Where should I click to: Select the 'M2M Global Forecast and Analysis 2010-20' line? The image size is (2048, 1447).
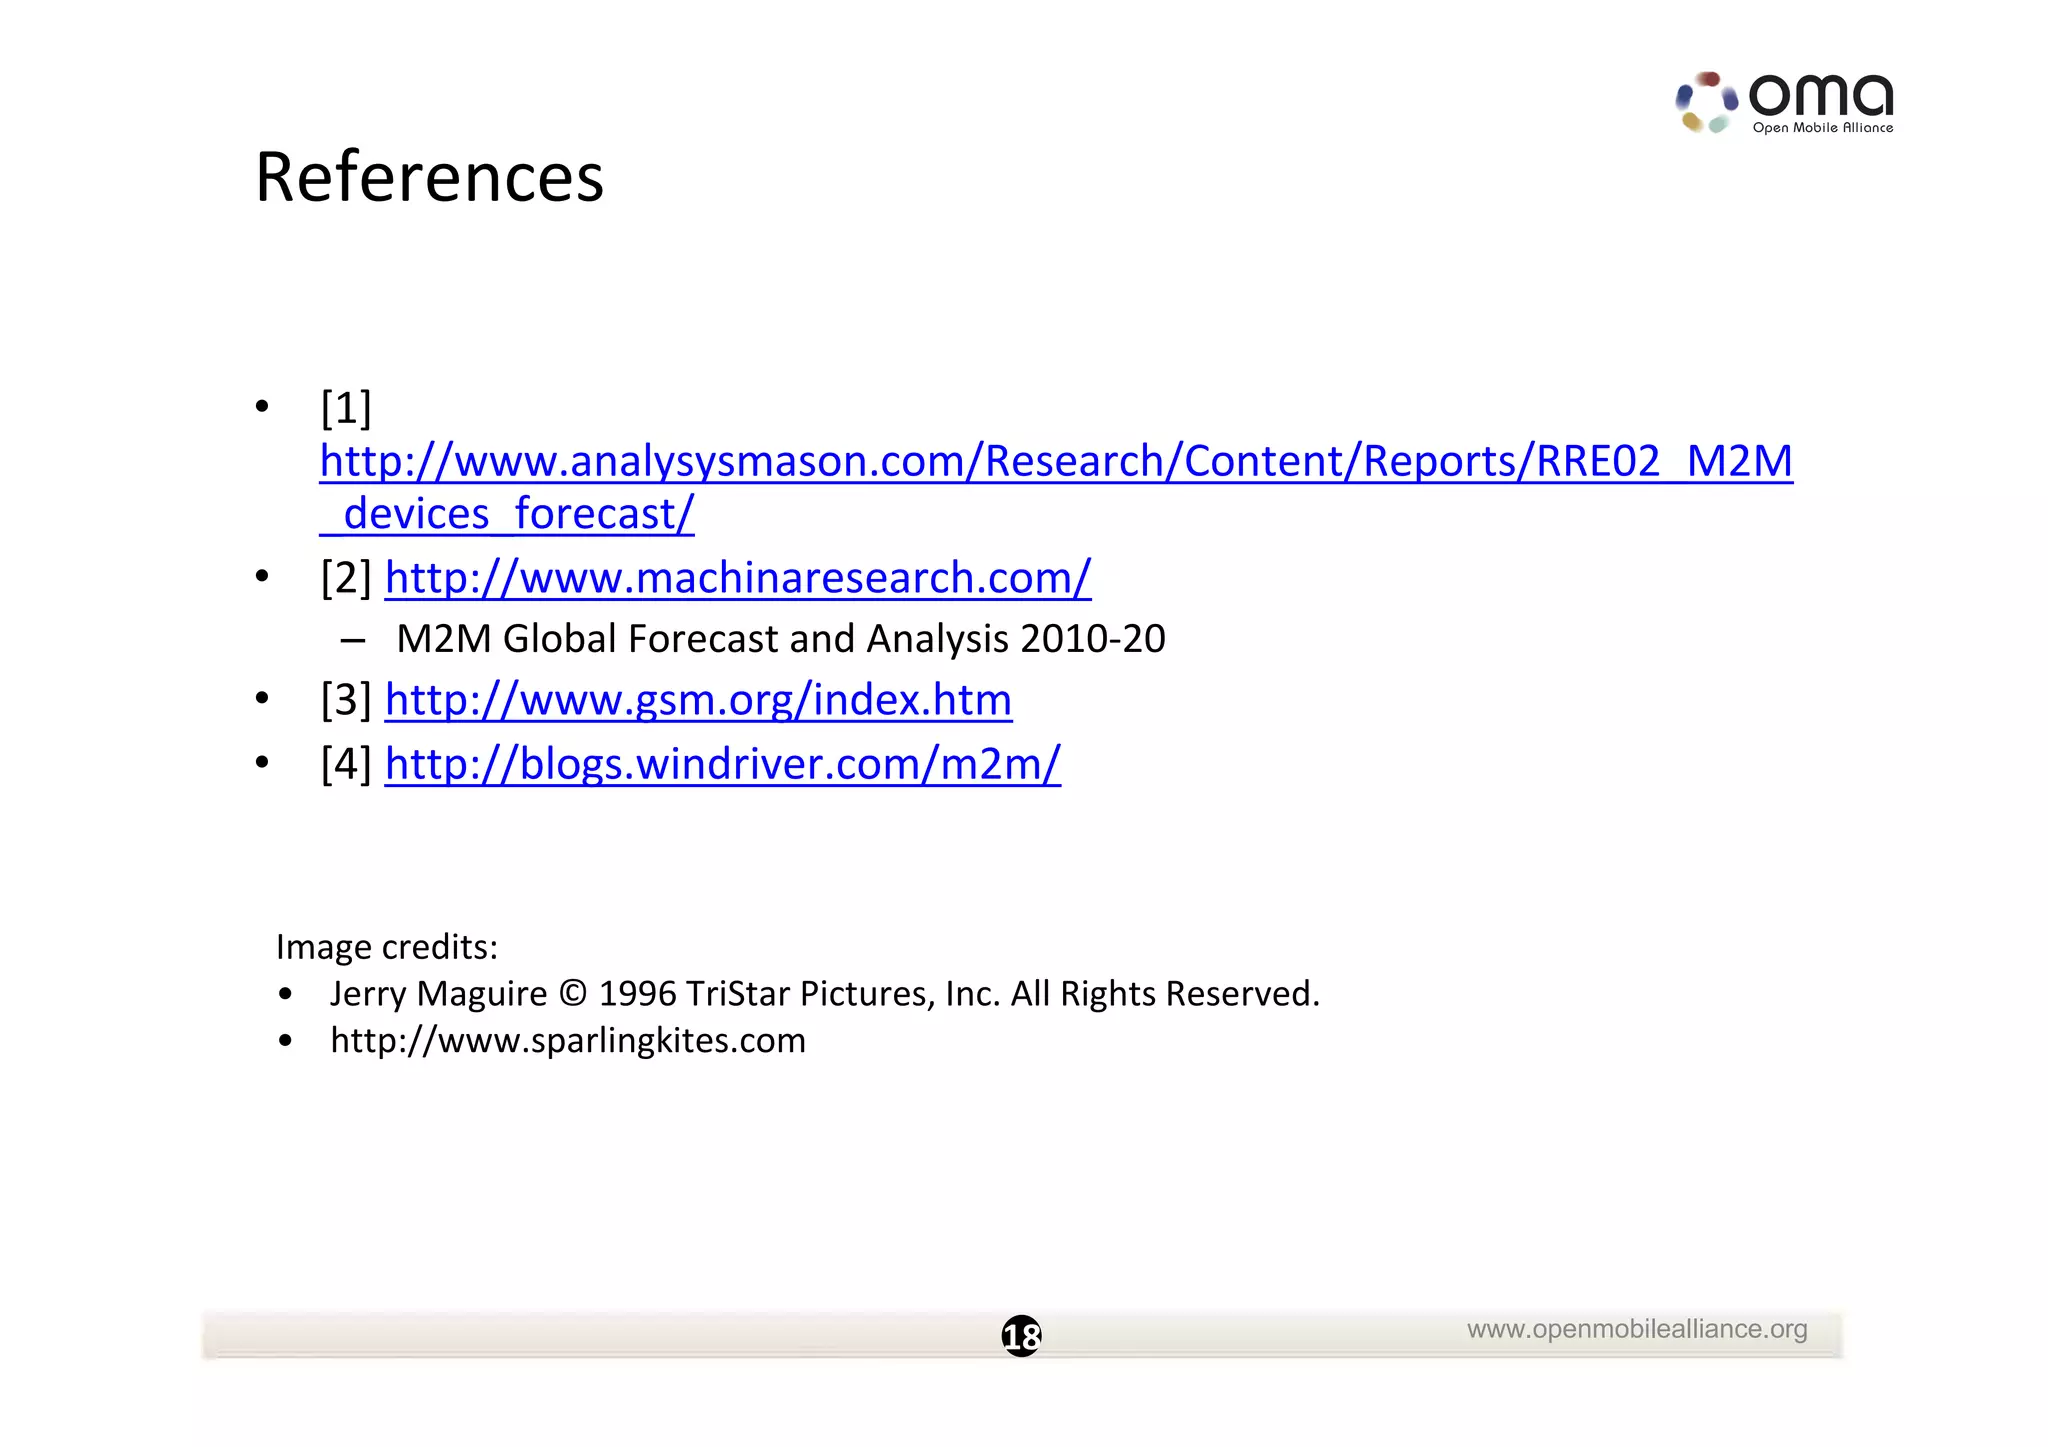coord(781,639)
